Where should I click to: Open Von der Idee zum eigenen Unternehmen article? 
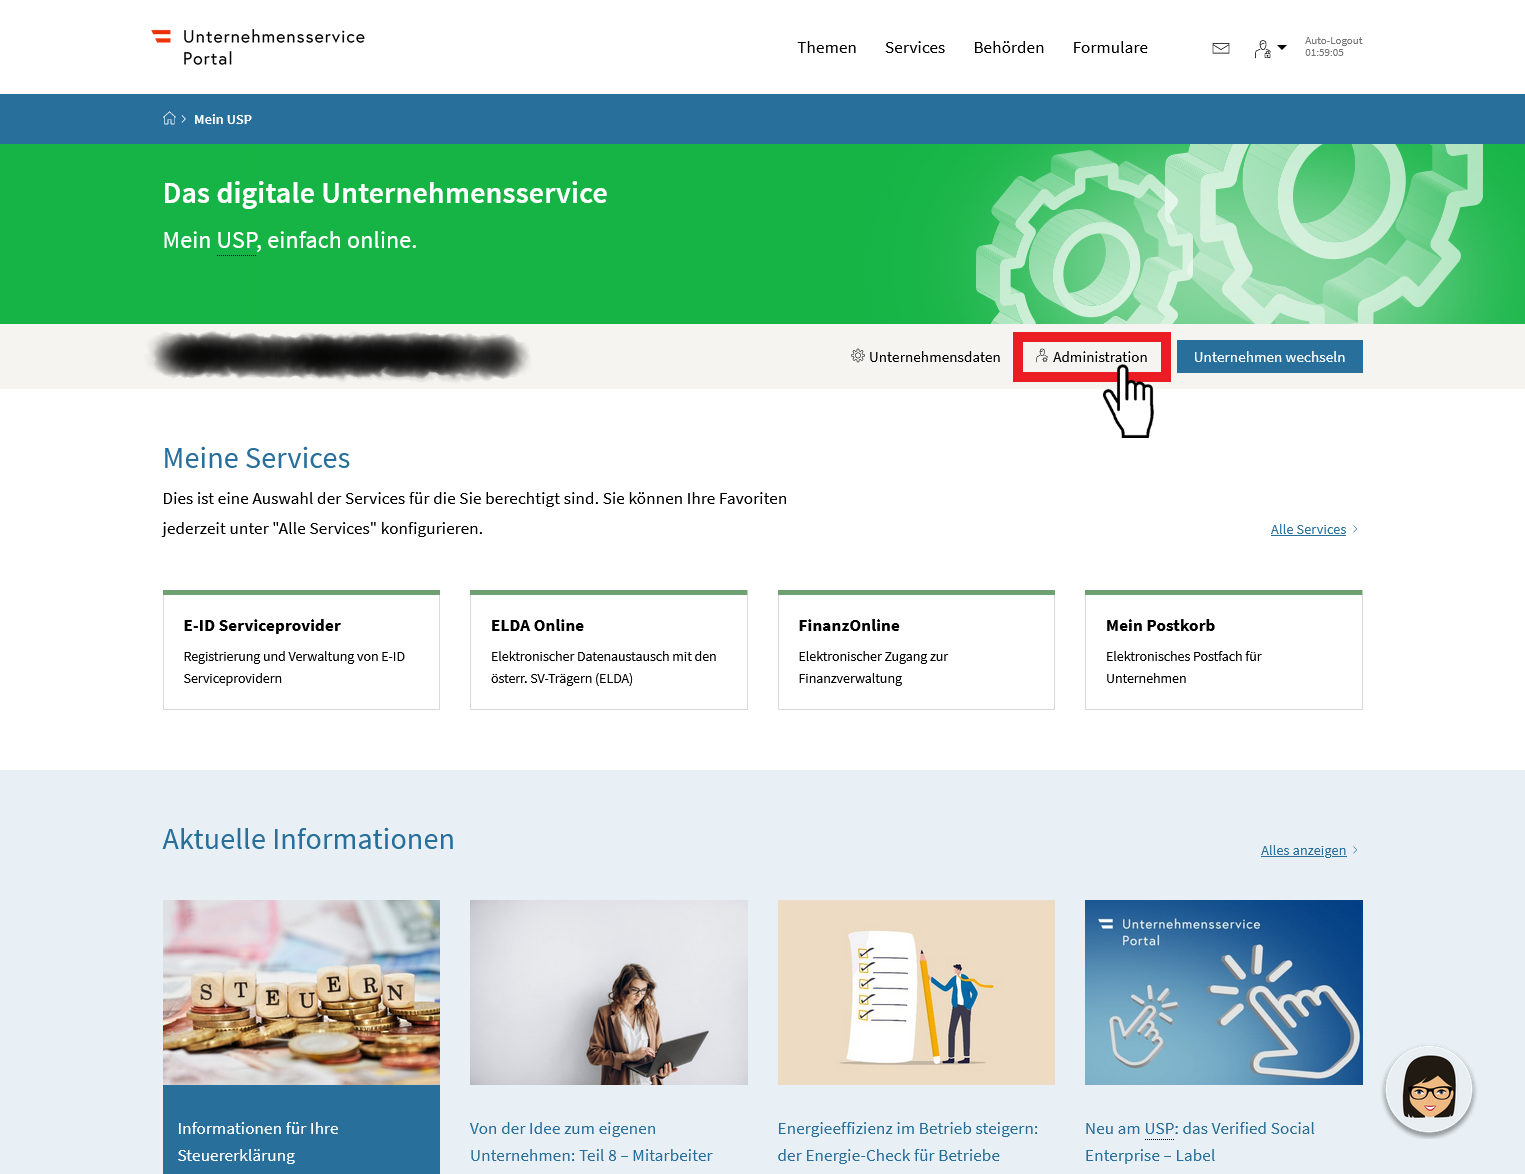tap(591, 1141)
